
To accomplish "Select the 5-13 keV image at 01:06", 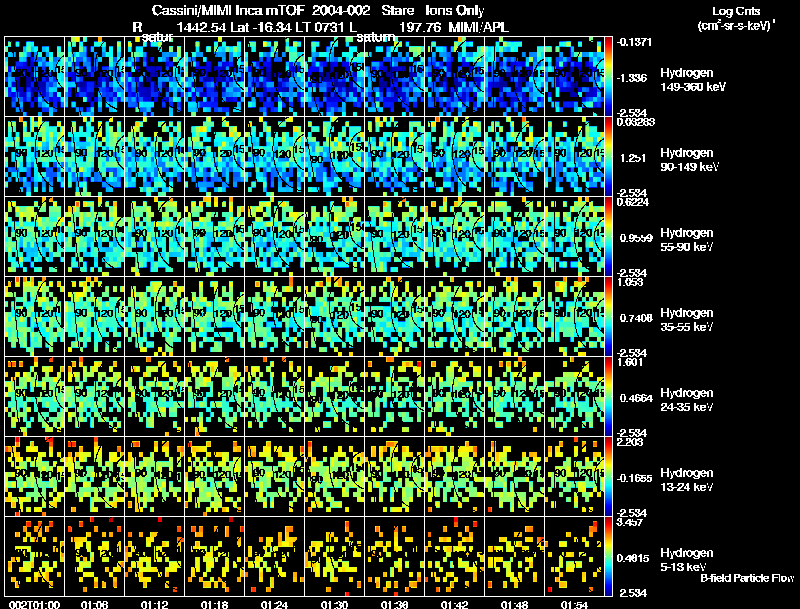I will coord(95,556).
